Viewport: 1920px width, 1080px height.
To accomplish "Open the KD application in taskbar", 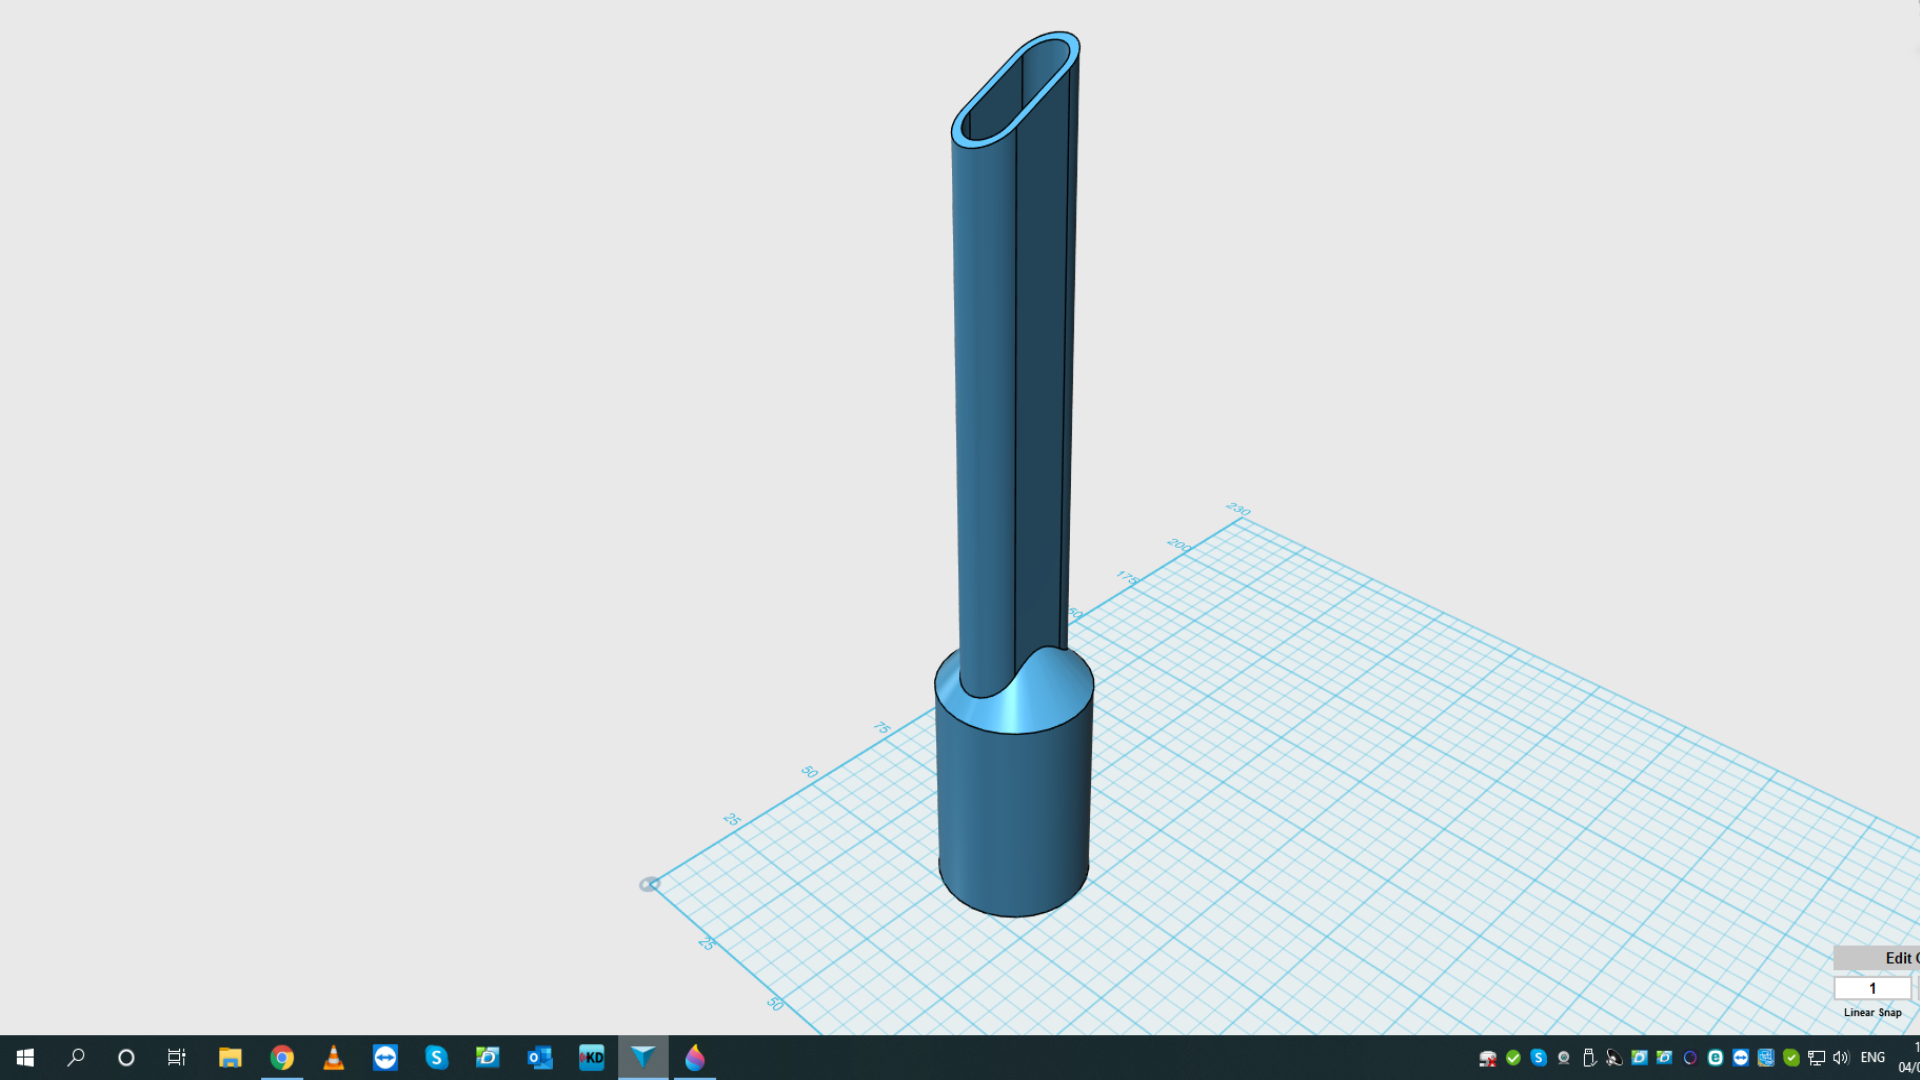I will [x=592, y=1057].
